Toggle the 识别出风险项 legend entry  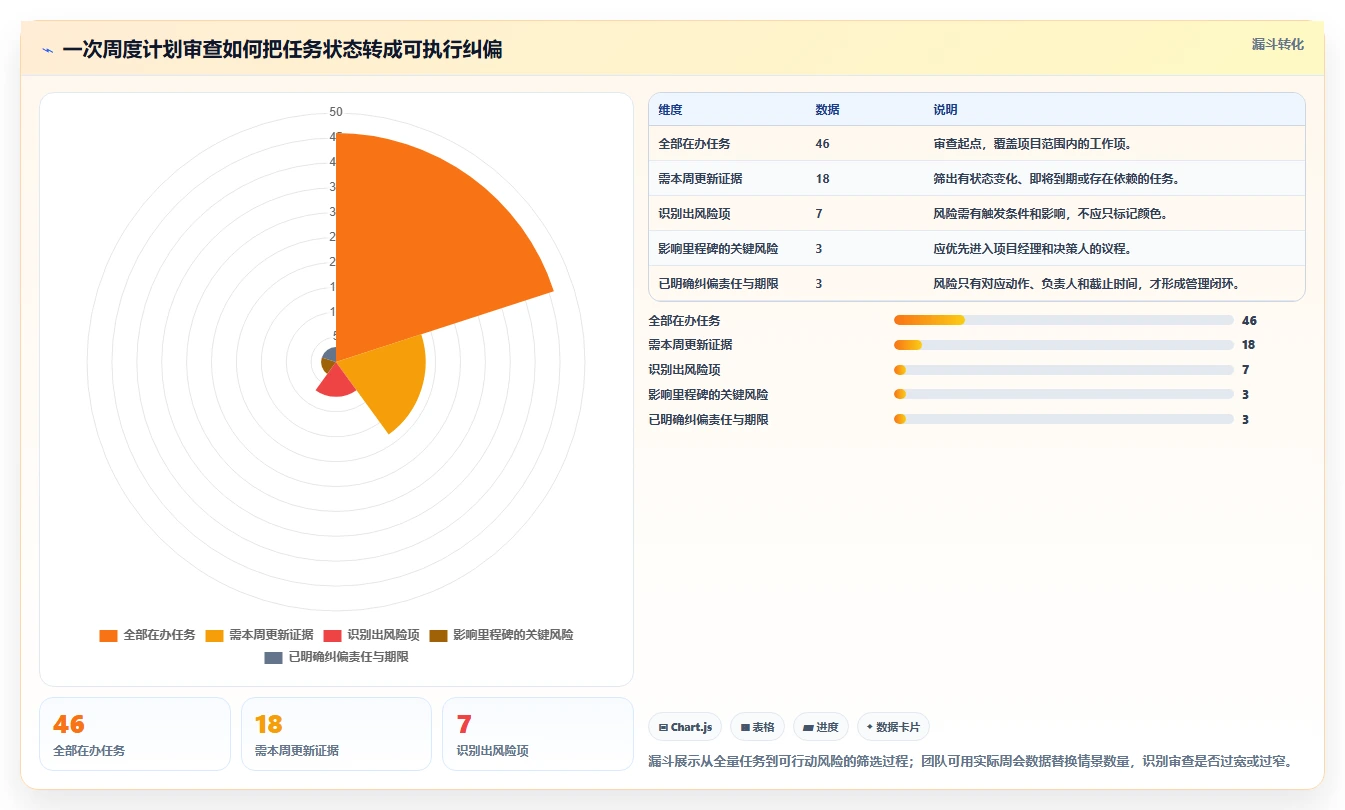pyautogui.click(x=371, y=635)
